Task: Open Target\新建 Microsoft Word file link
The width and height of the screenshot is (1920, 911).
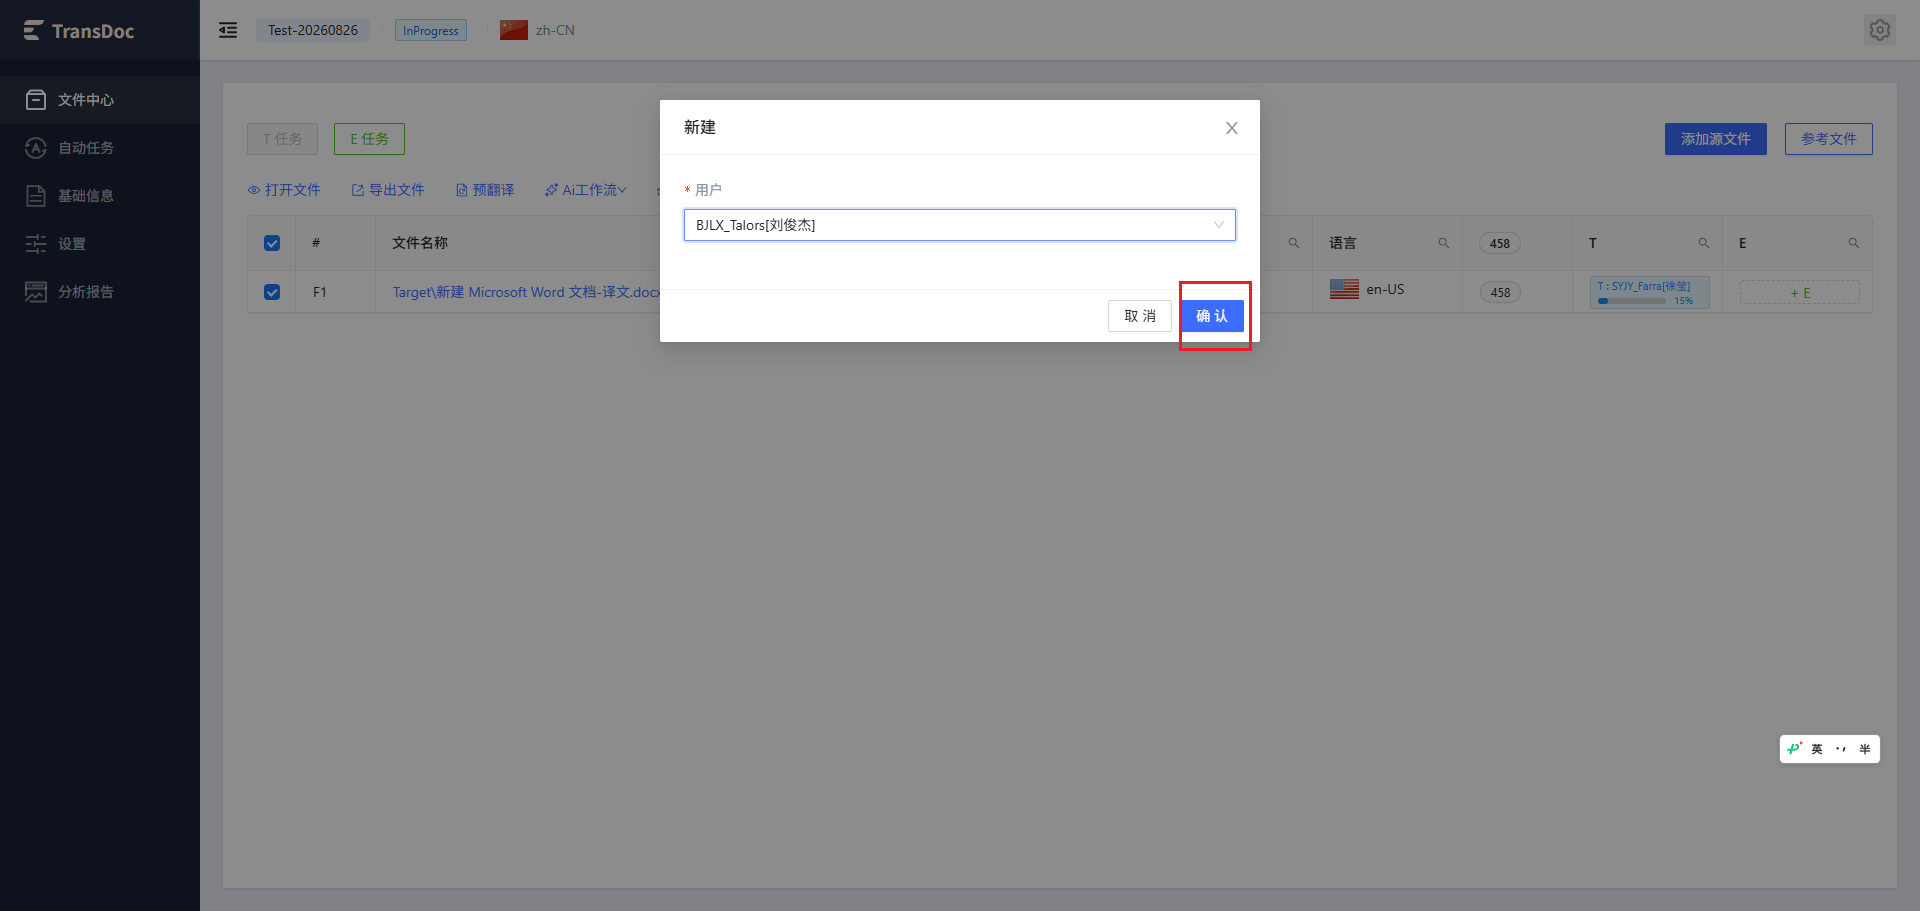Action: click(x=526, y=292)
